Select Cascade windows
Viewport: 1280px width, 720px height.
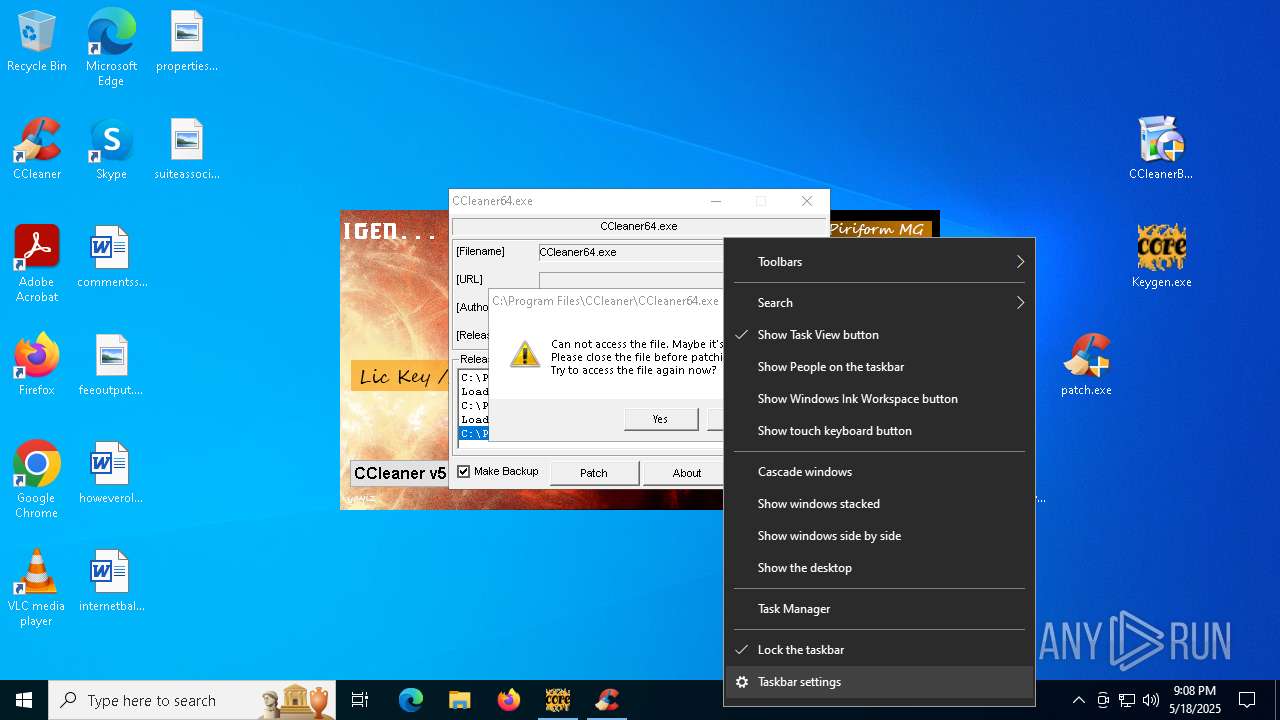click(x=880, y=472)
